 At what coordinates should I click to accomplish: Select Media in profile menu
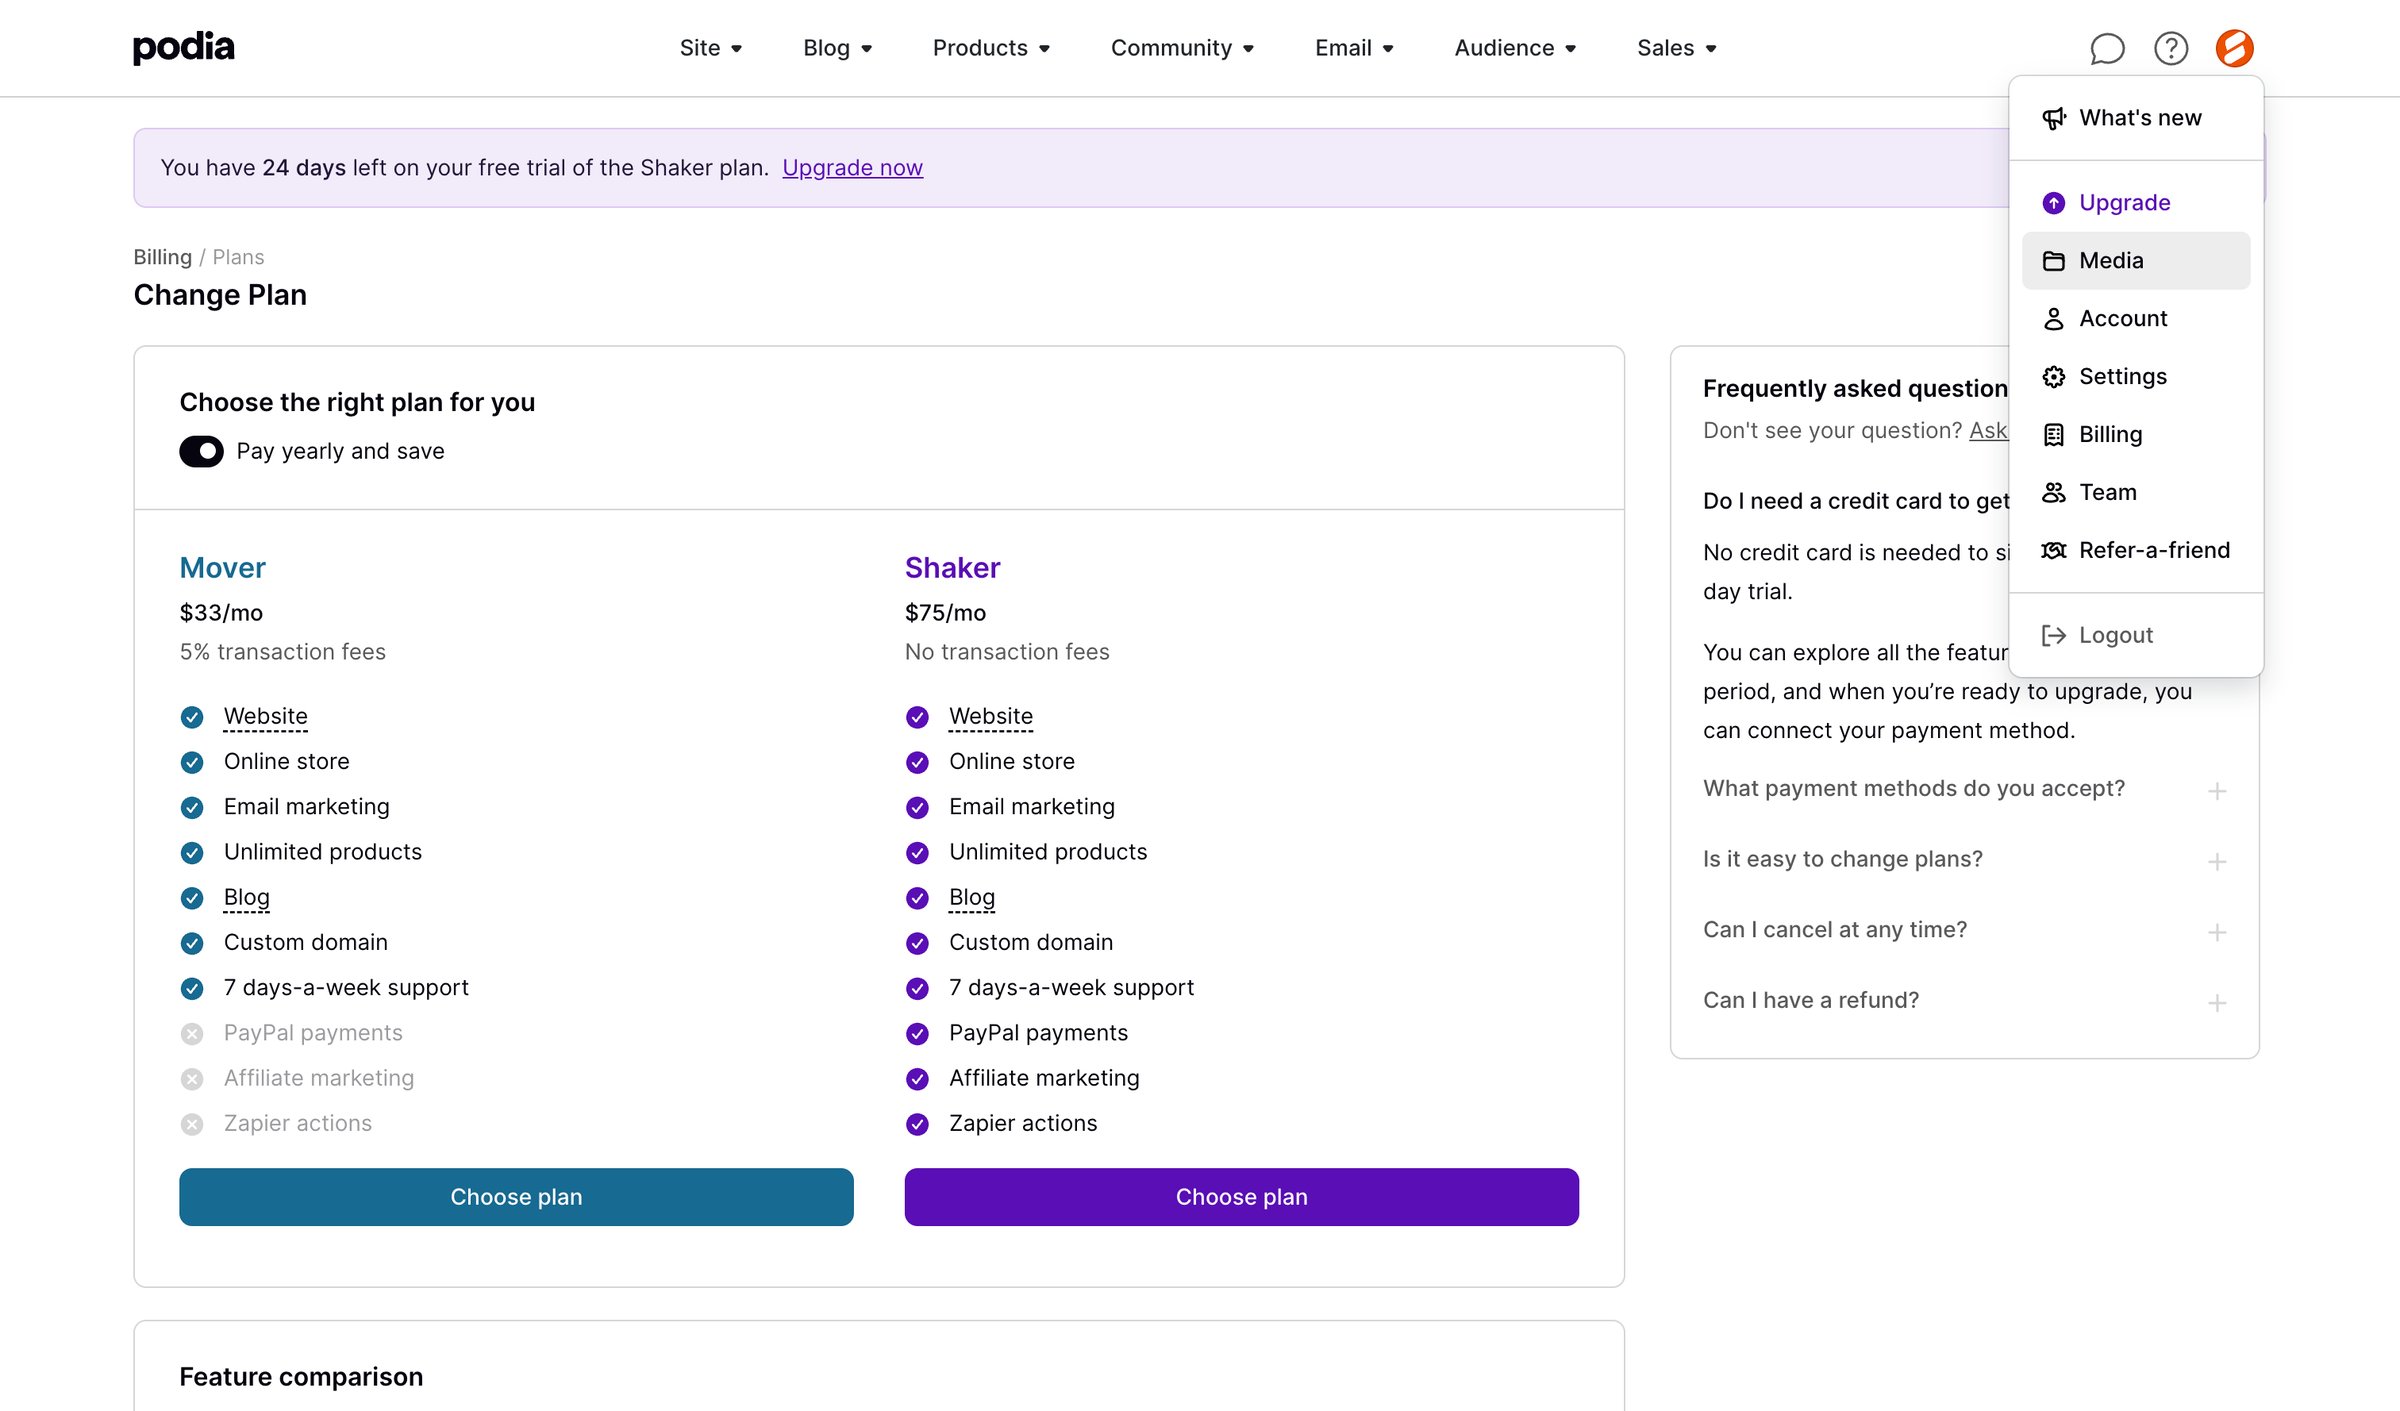2136,261
